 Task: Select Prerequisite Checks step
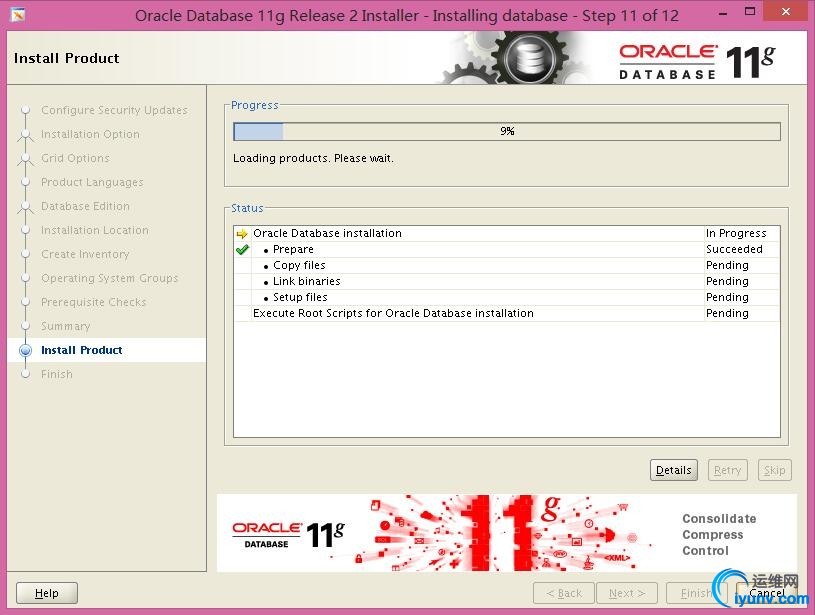click(x=94, y=302)
